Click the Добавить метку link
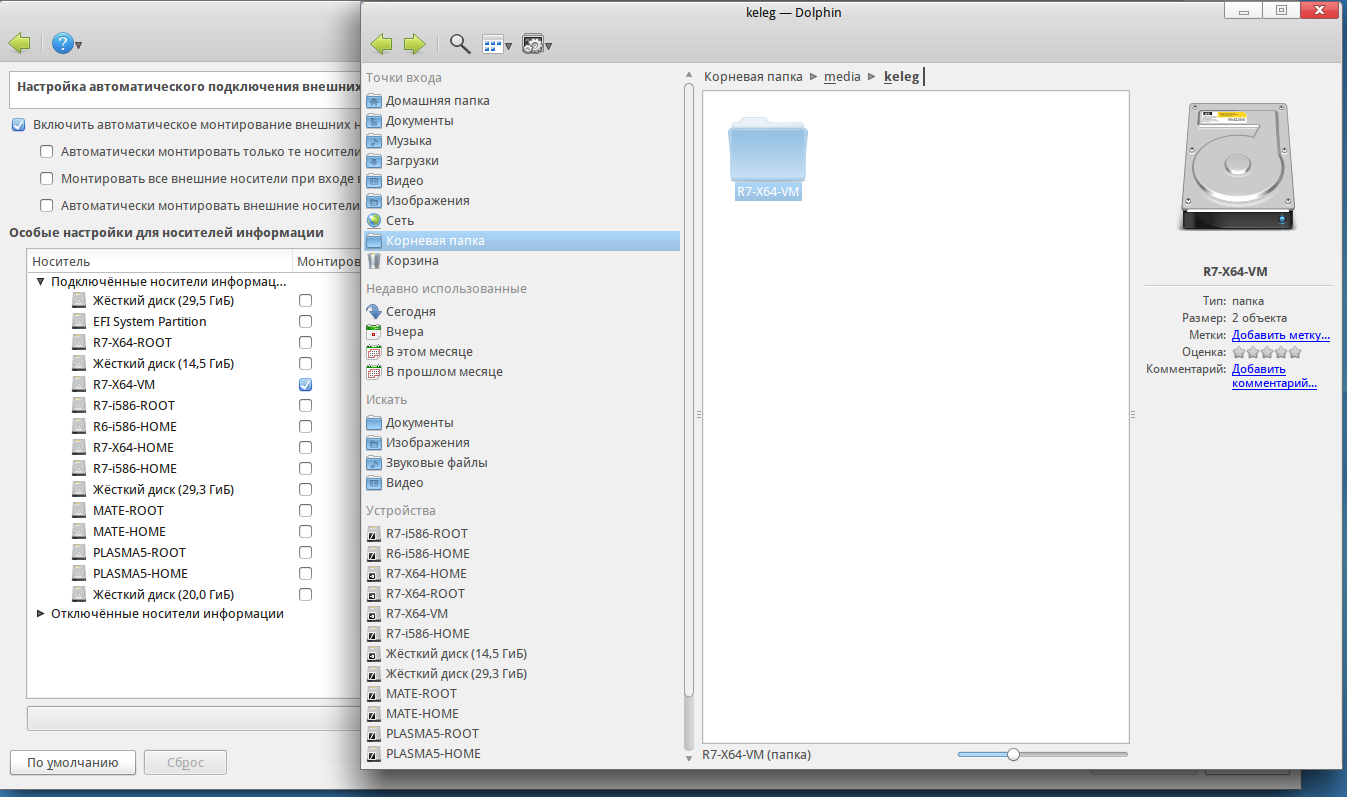 coord(1280,336)
